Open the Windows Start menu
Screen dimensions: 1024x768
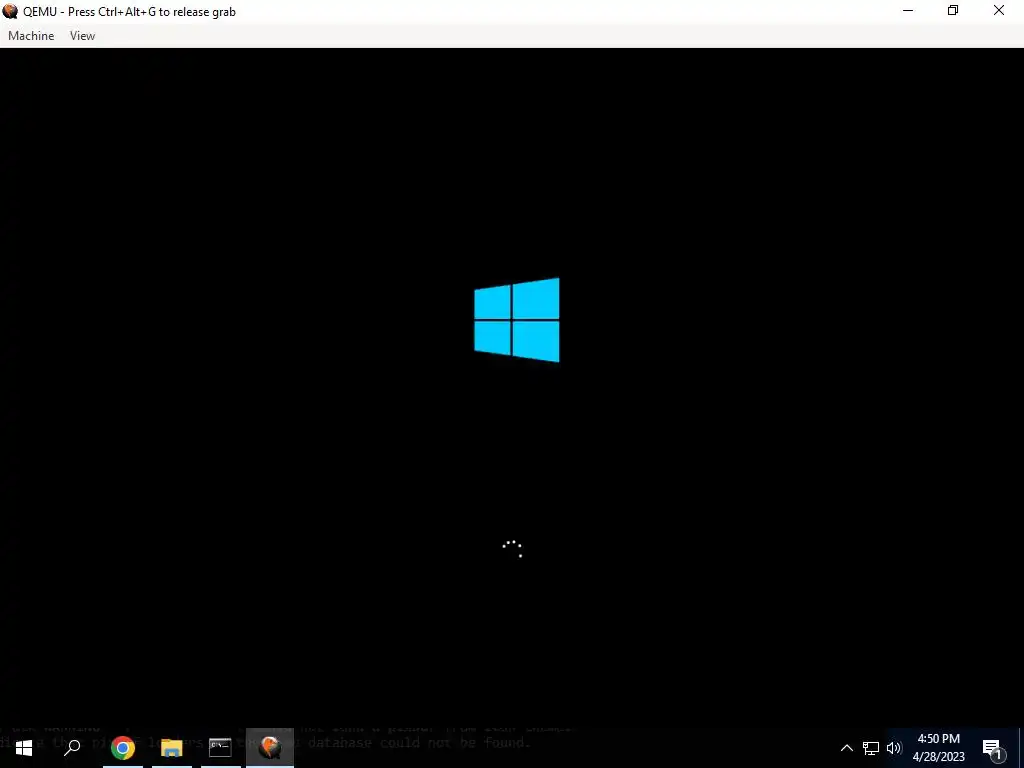tap(24, 748)
